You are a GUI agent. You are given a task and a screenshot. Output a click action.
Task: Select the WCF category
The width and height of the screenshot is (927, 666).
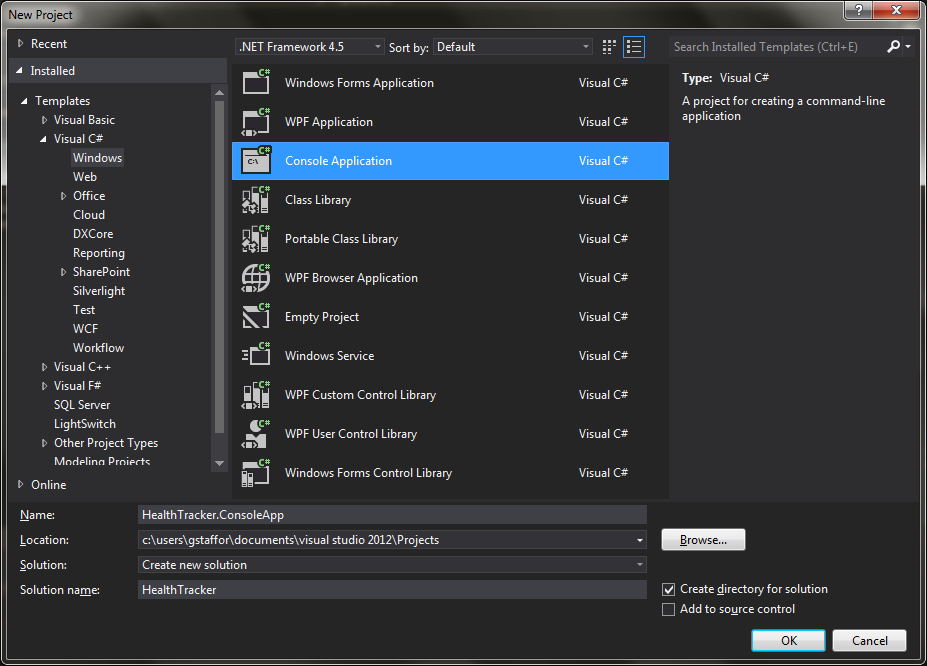(x=85, y=329)
